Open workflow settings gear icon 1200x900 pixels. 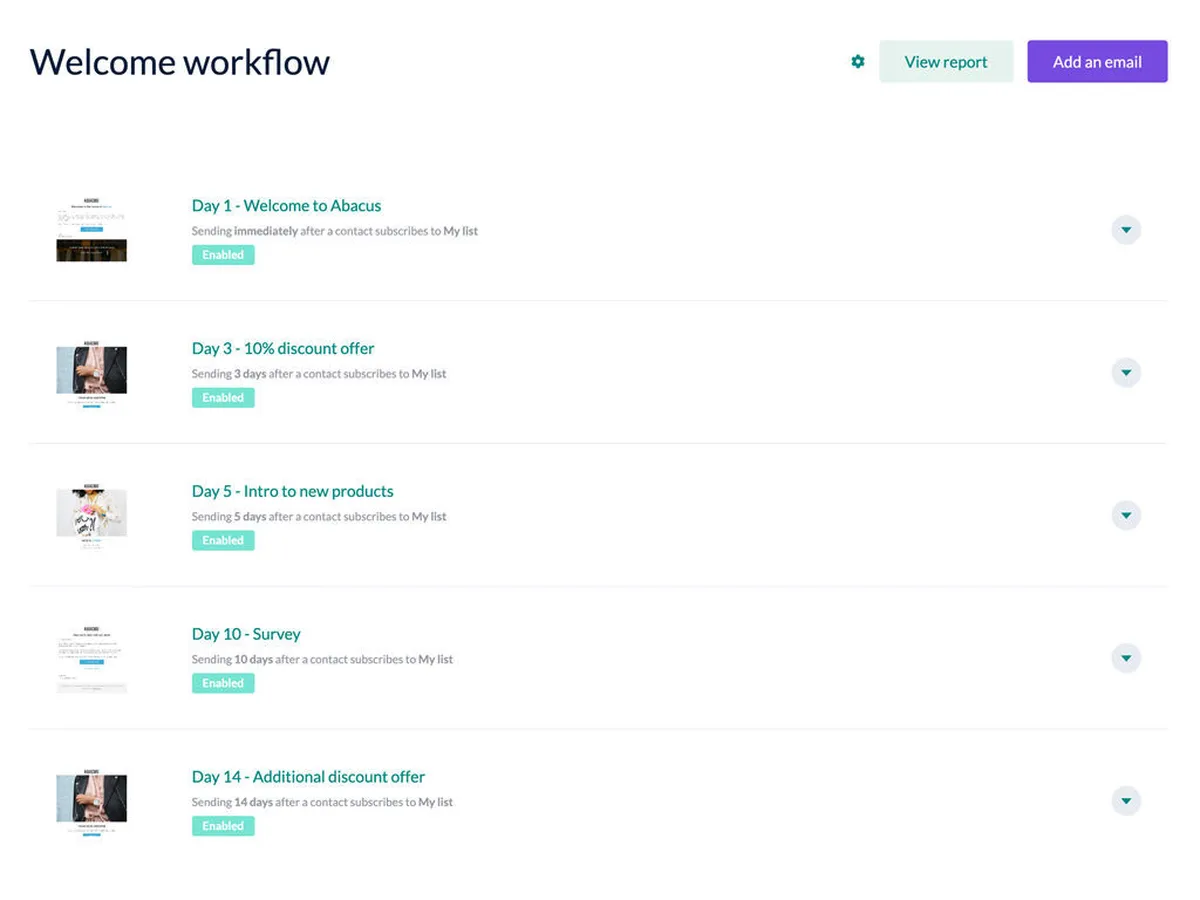coord(857,62)
